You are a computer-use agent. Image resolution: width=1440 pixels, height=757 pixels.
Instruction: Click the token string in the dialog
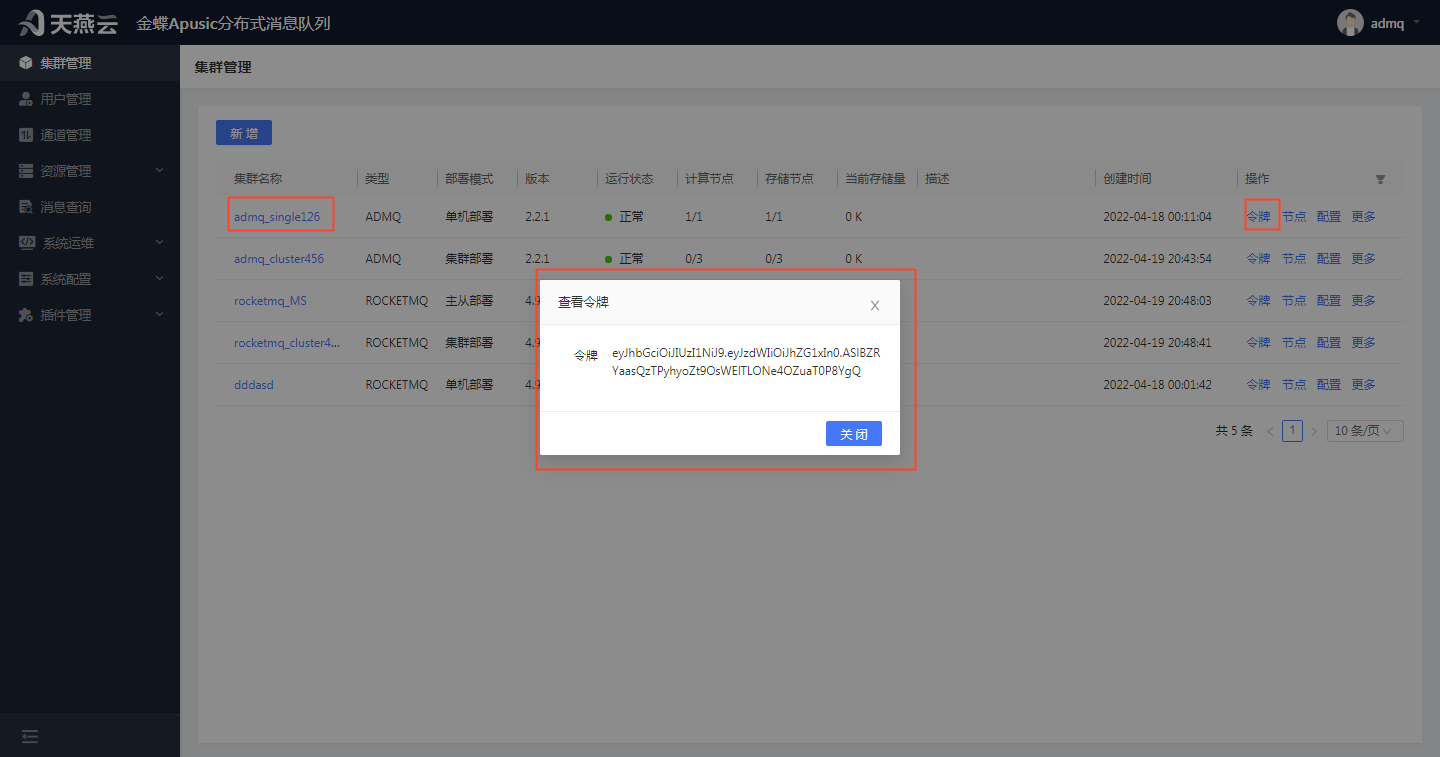click(x=746, y=362)
